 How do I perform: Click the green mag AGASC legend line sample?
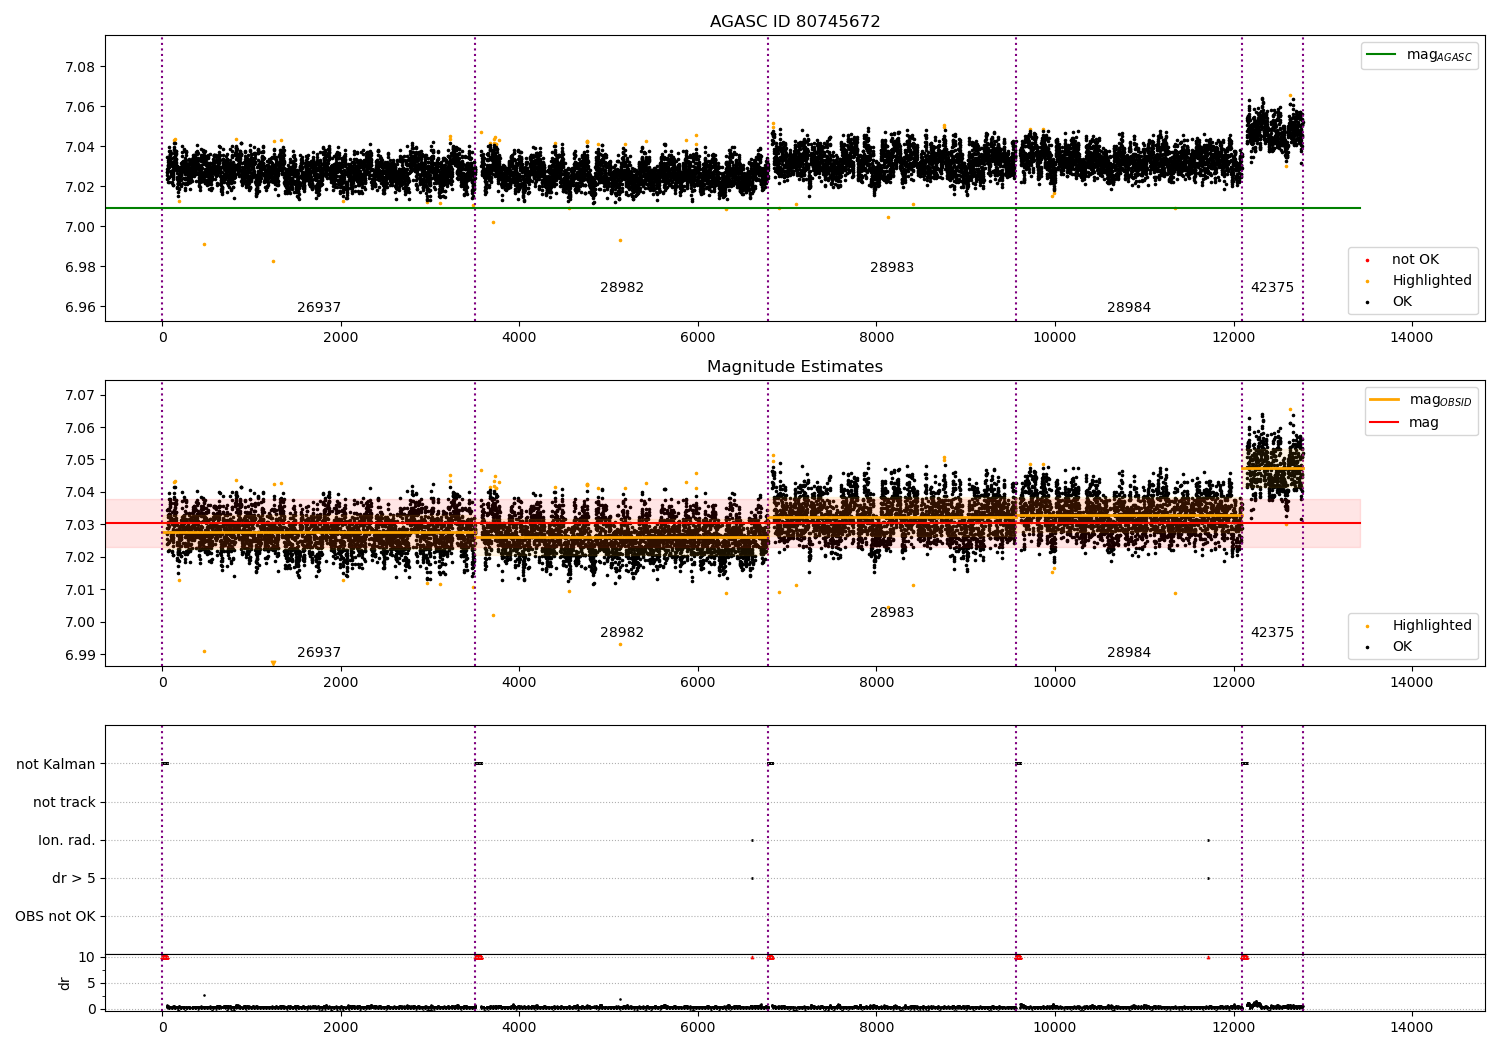(1383, 55)
